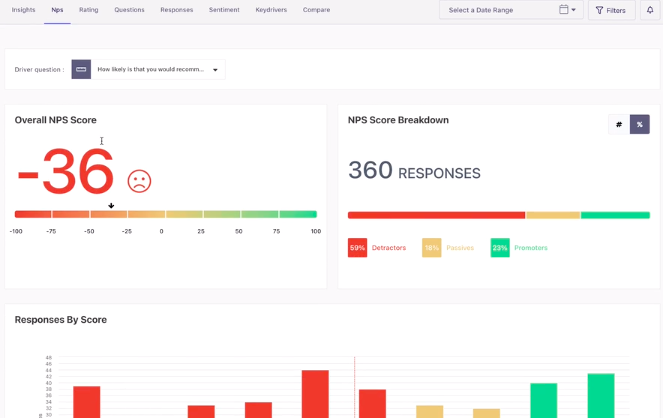The height and width of the screenshot is (418, 663).
Task: Expand the date range dropdown arrow
Action: pyautogui.click(x=573, y=10)
